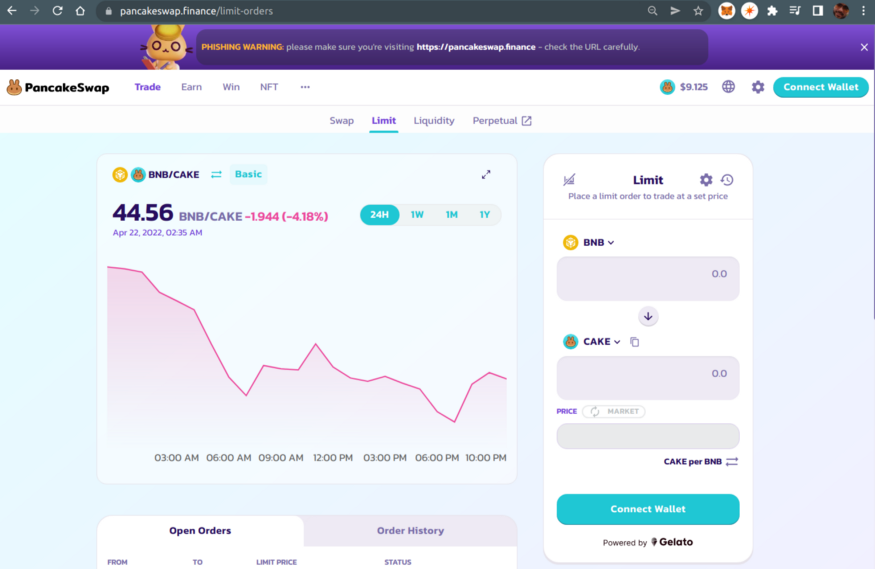Click the share page icon in address bar
This screenshot has width=875, height=569.
pos(675,11)
